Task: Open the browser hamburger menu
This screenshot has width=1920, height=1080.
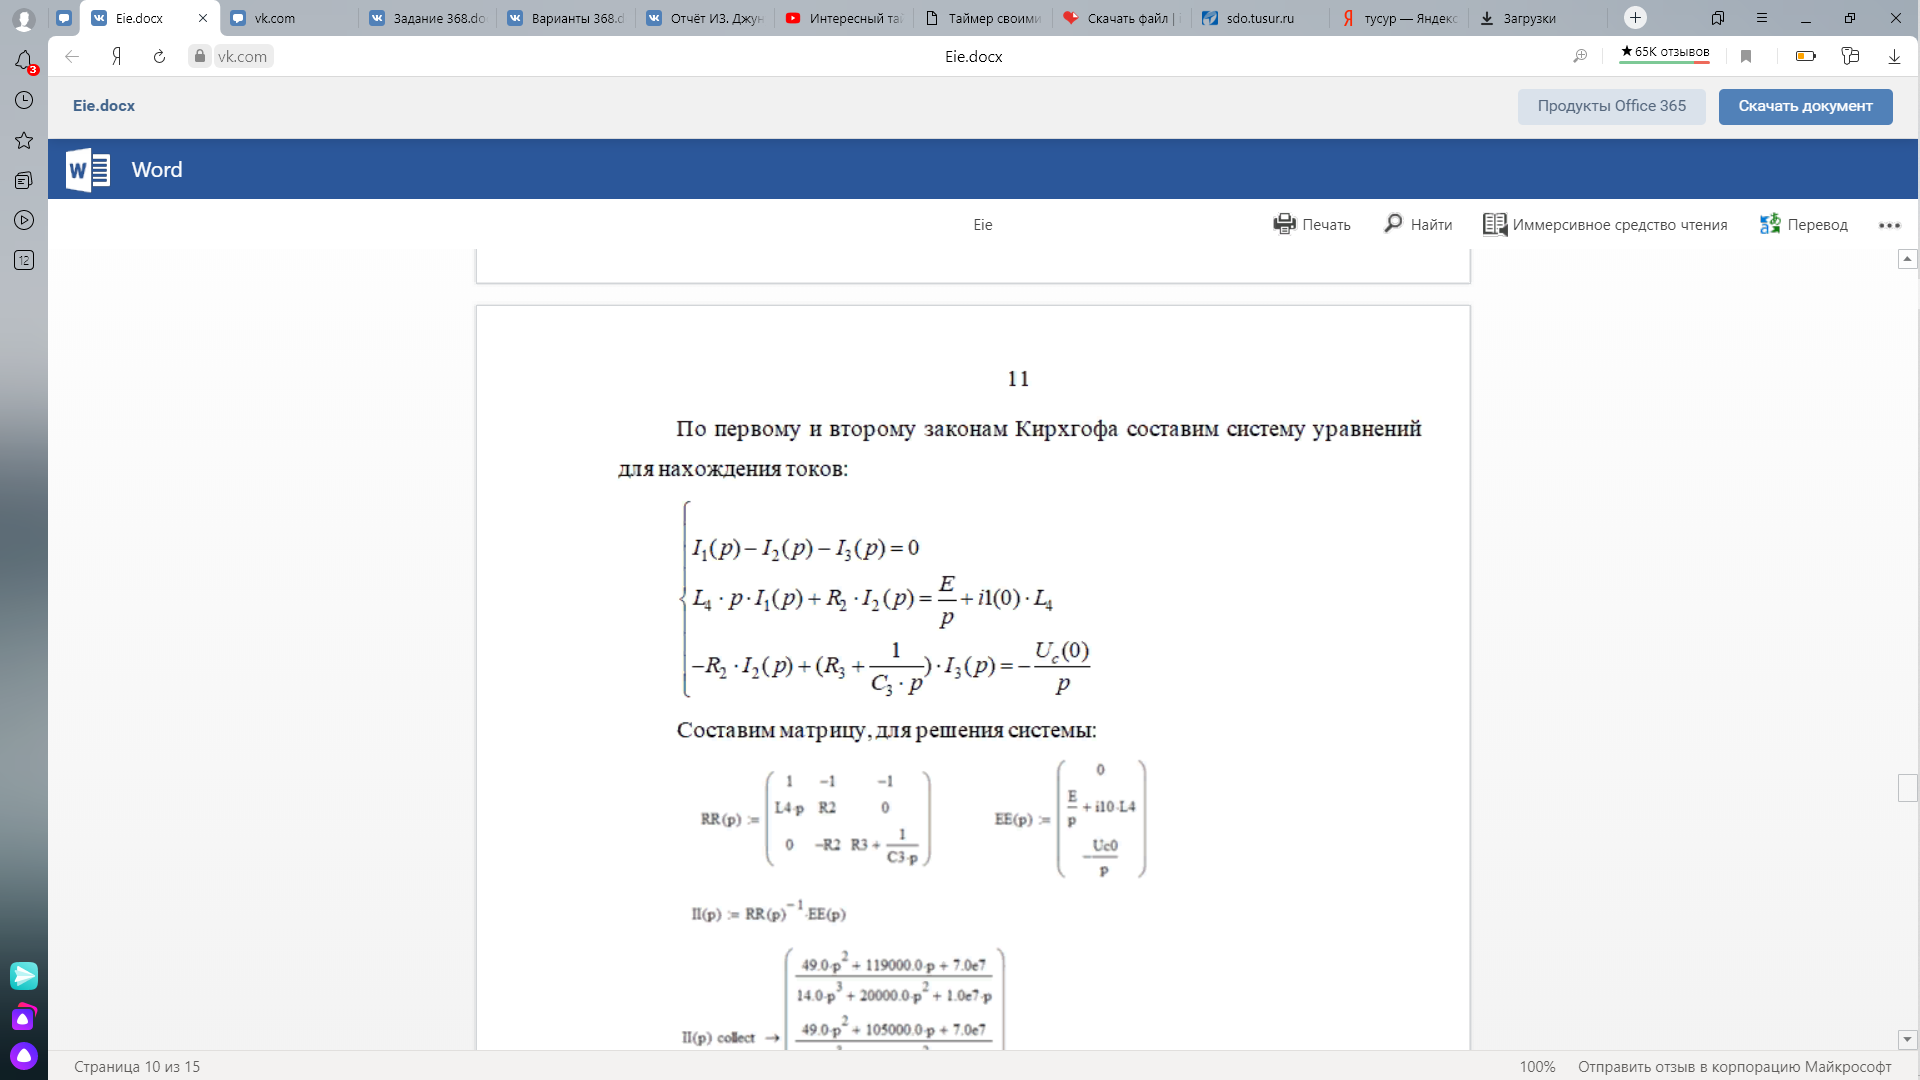Action: pos(1762,18)
